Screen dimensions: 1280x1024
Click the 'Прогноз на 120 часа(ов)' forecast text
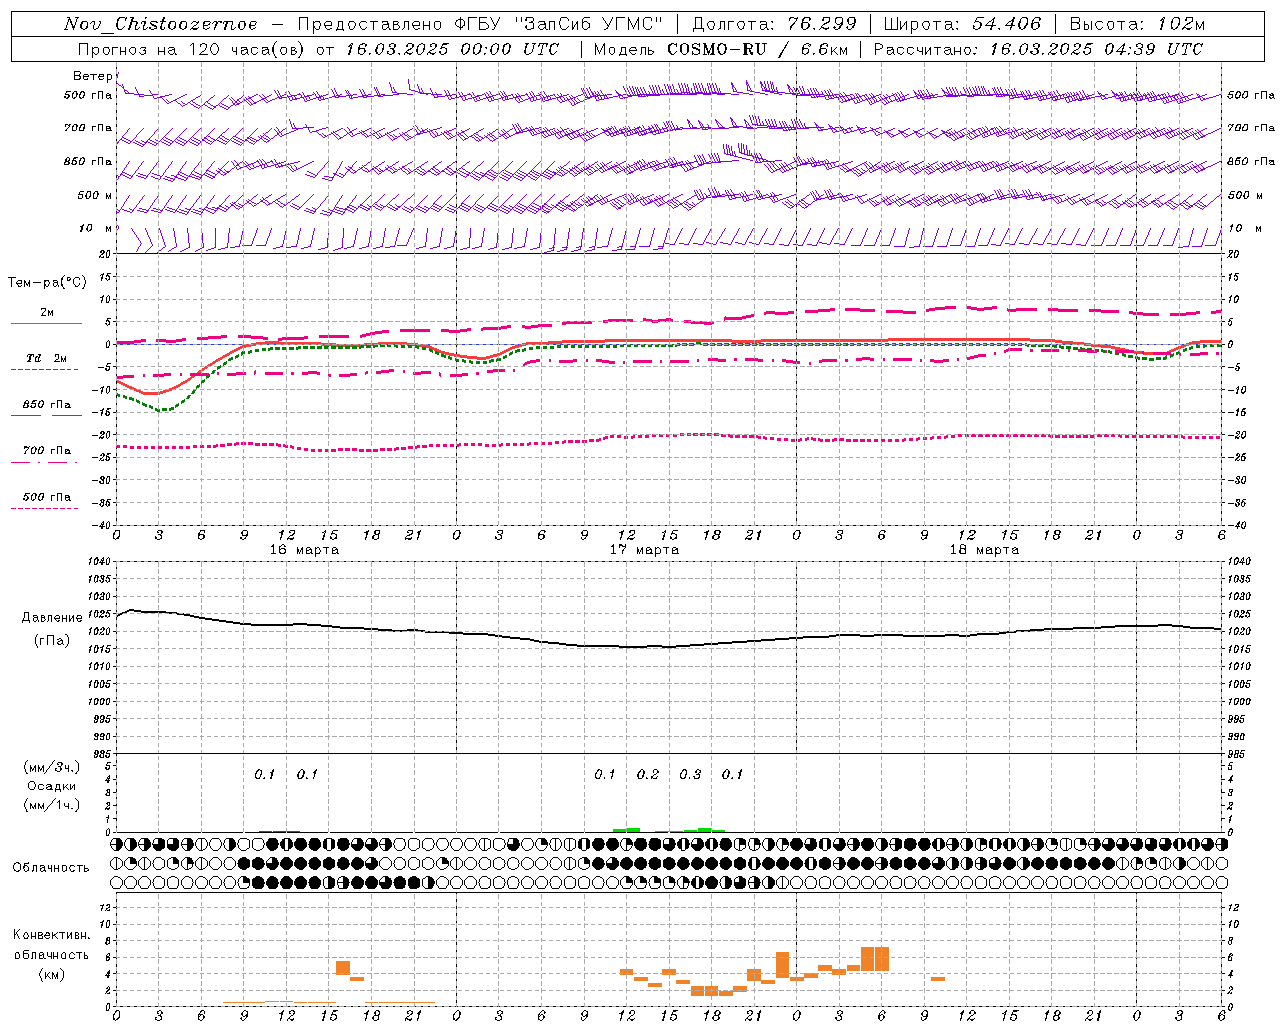tap(192, 49)
